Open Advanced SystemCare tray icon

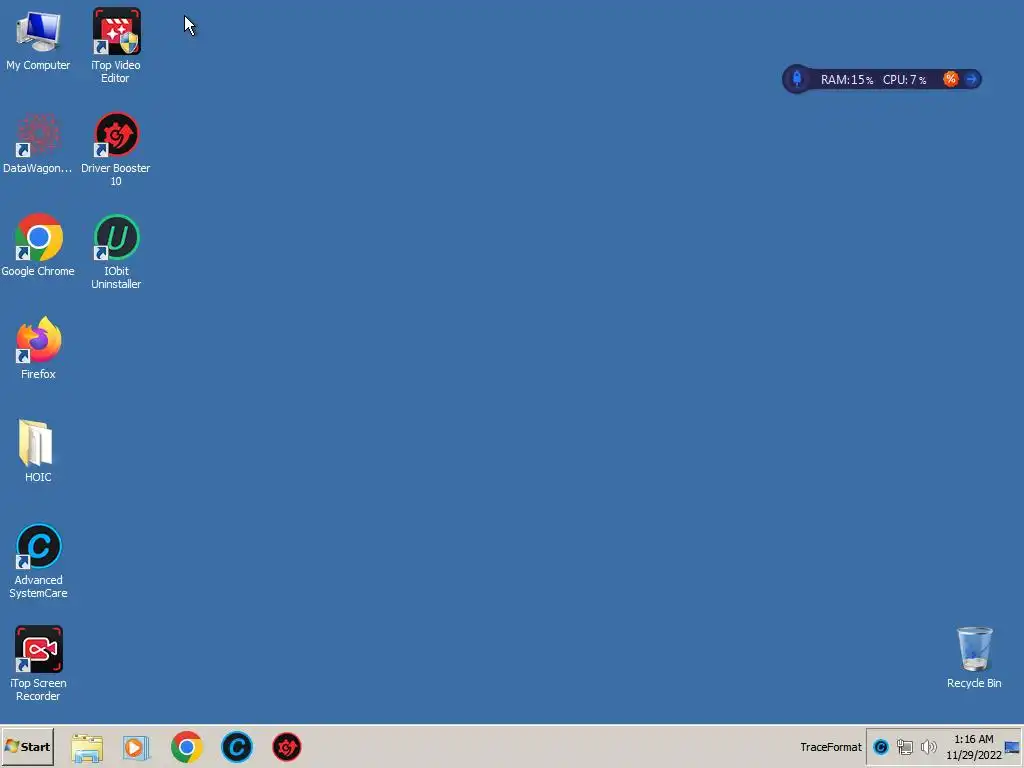[x=880, y=747]
